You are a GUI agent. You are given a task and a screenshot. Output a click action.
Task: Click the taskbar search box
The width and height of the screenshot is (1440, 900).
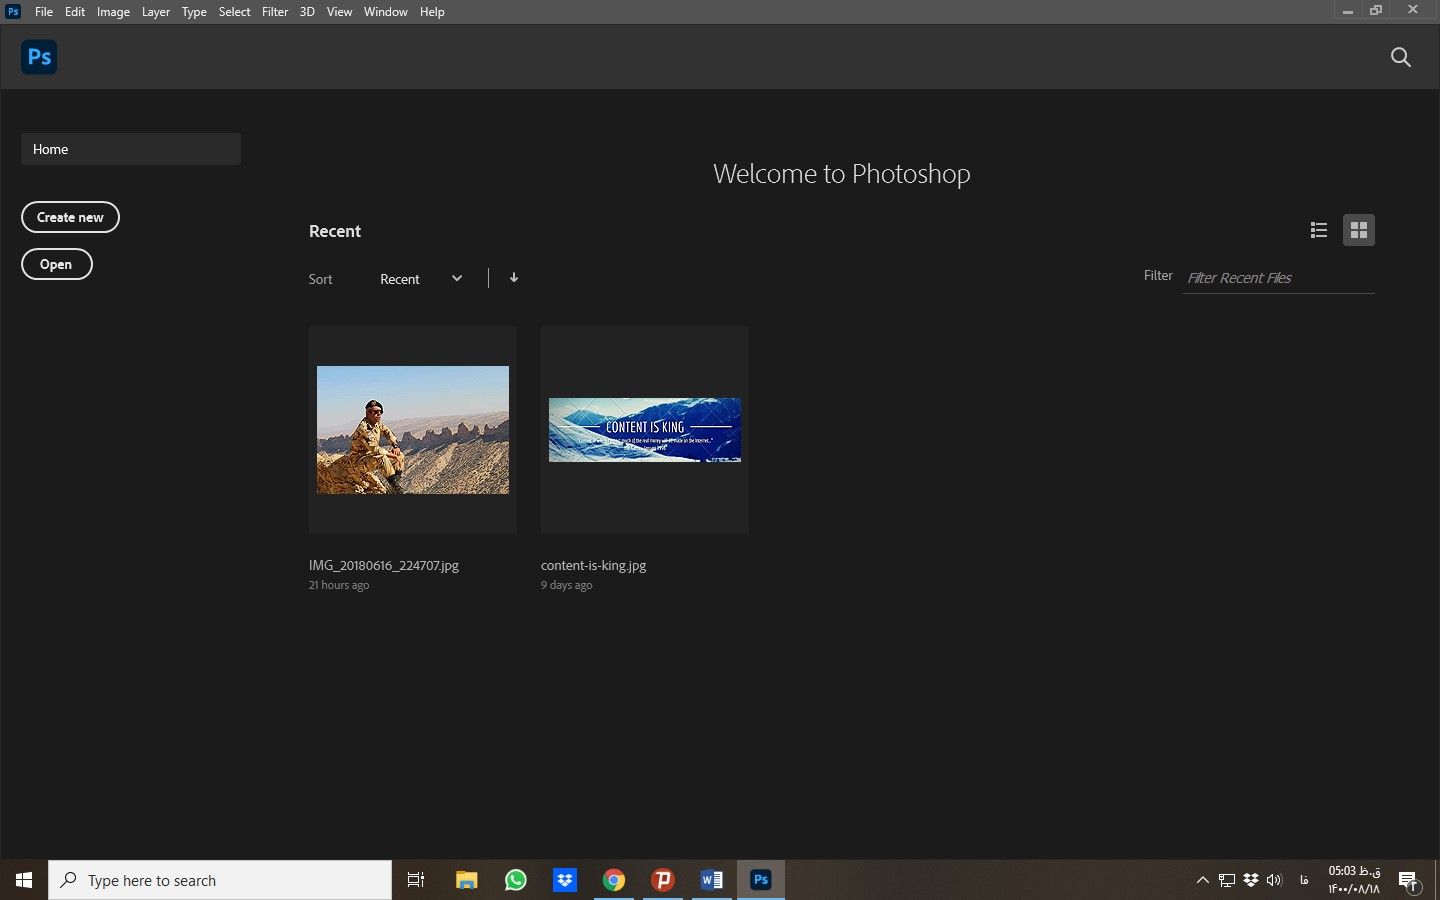coord(220,880)
